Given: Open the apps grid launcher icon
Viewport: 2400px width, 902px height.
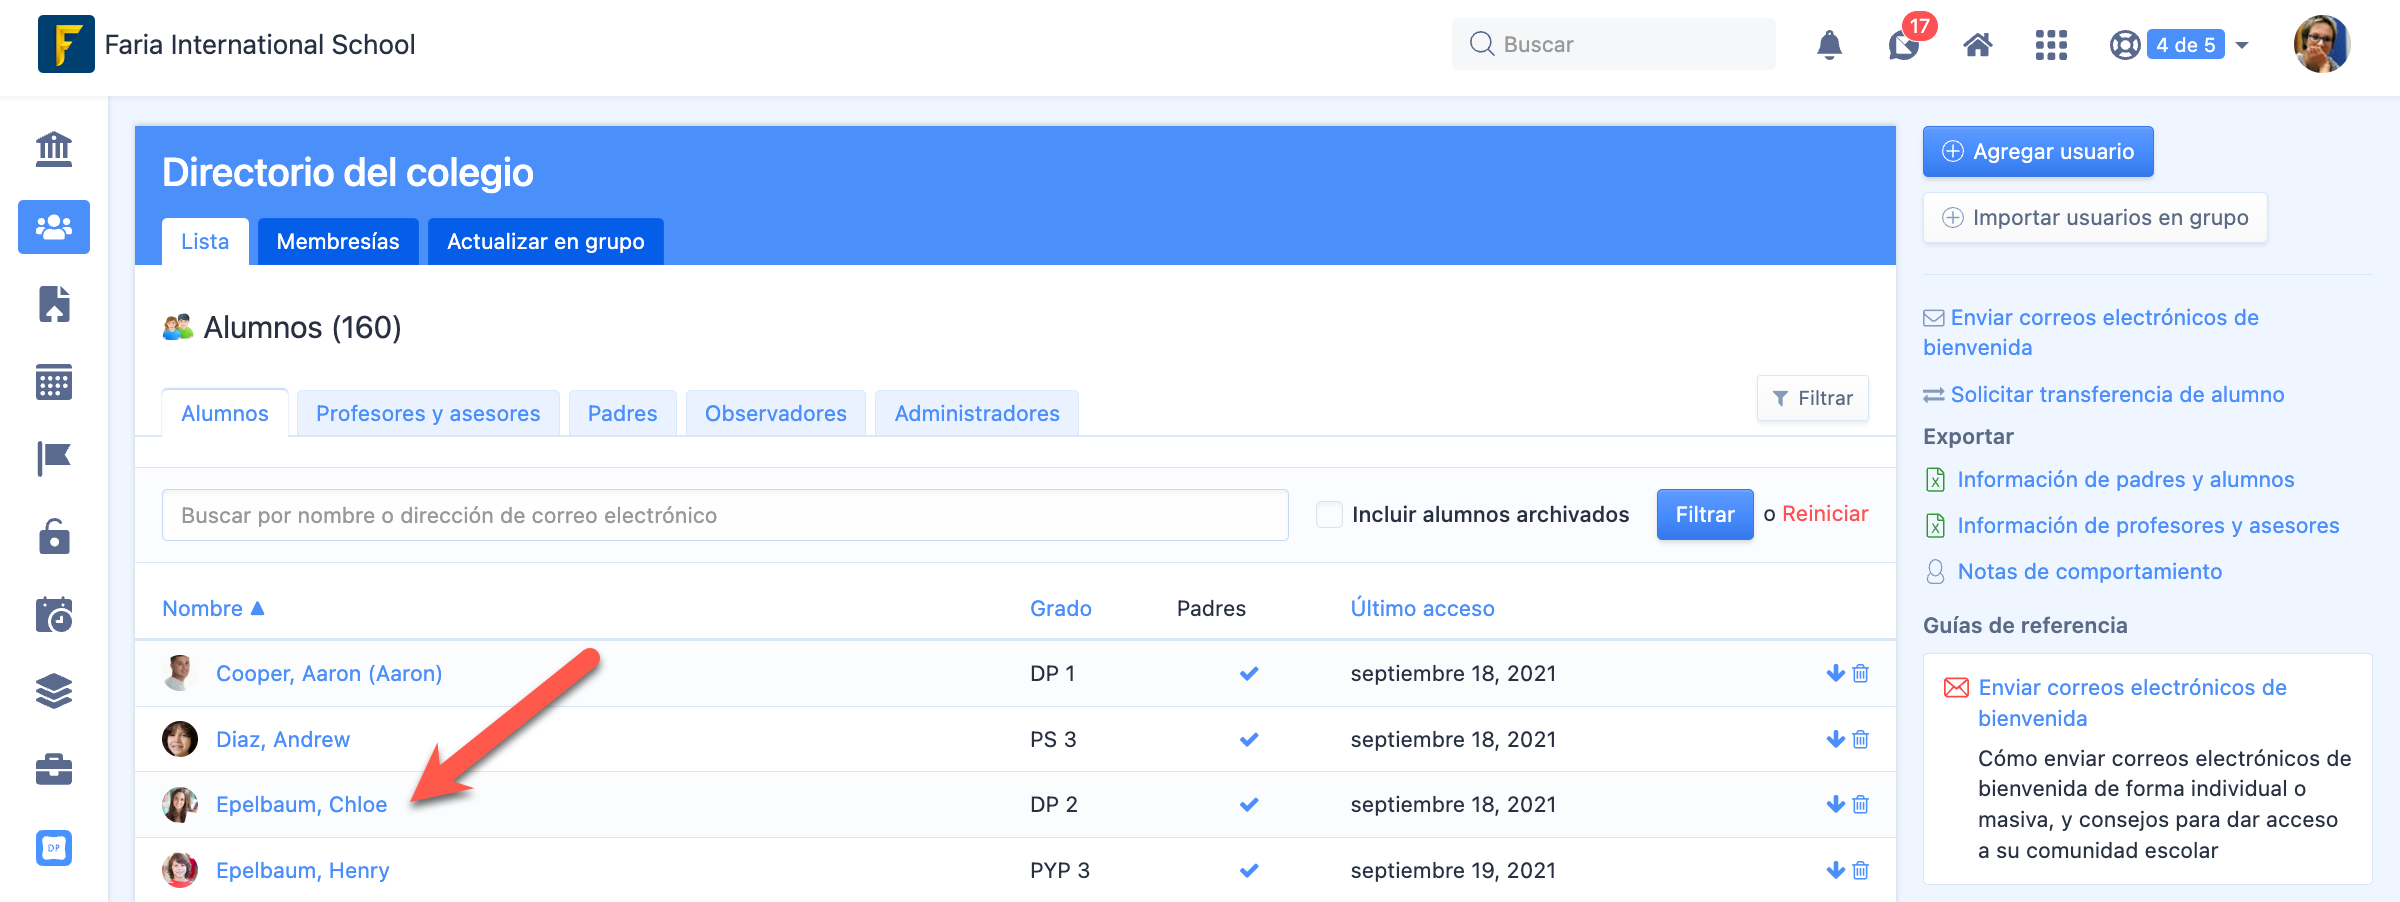Looking at the screenshot, I should pos(2051,45).
